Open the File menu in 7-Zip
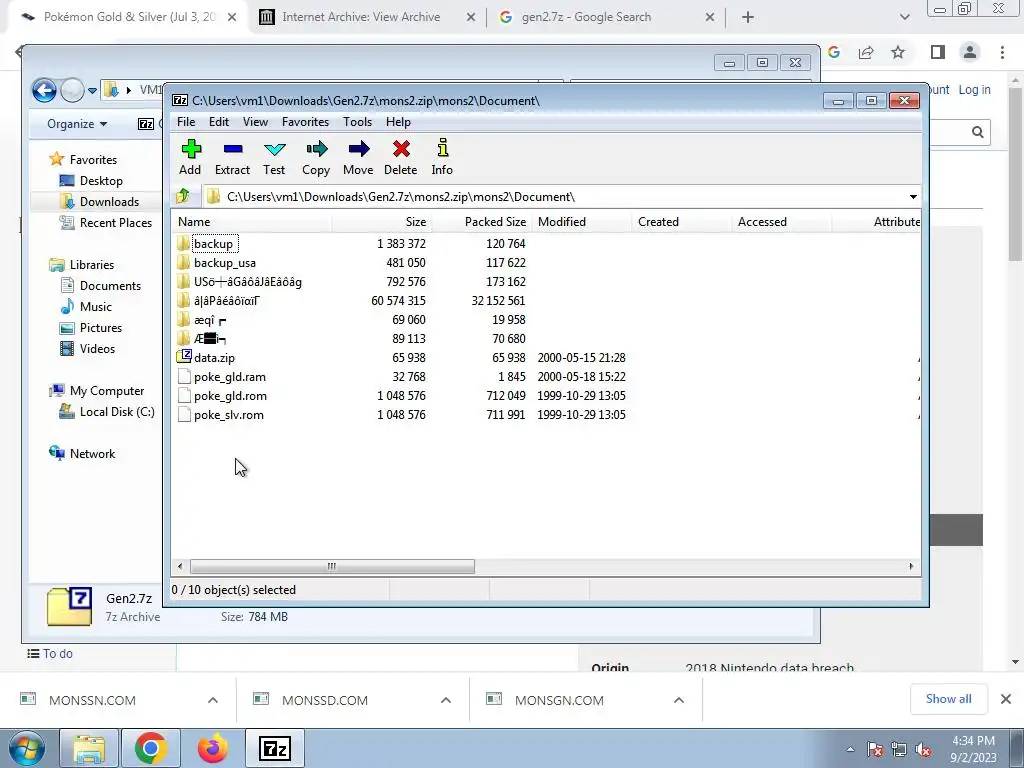Viewport: 1024px width, 768px height. pos(186,122)
